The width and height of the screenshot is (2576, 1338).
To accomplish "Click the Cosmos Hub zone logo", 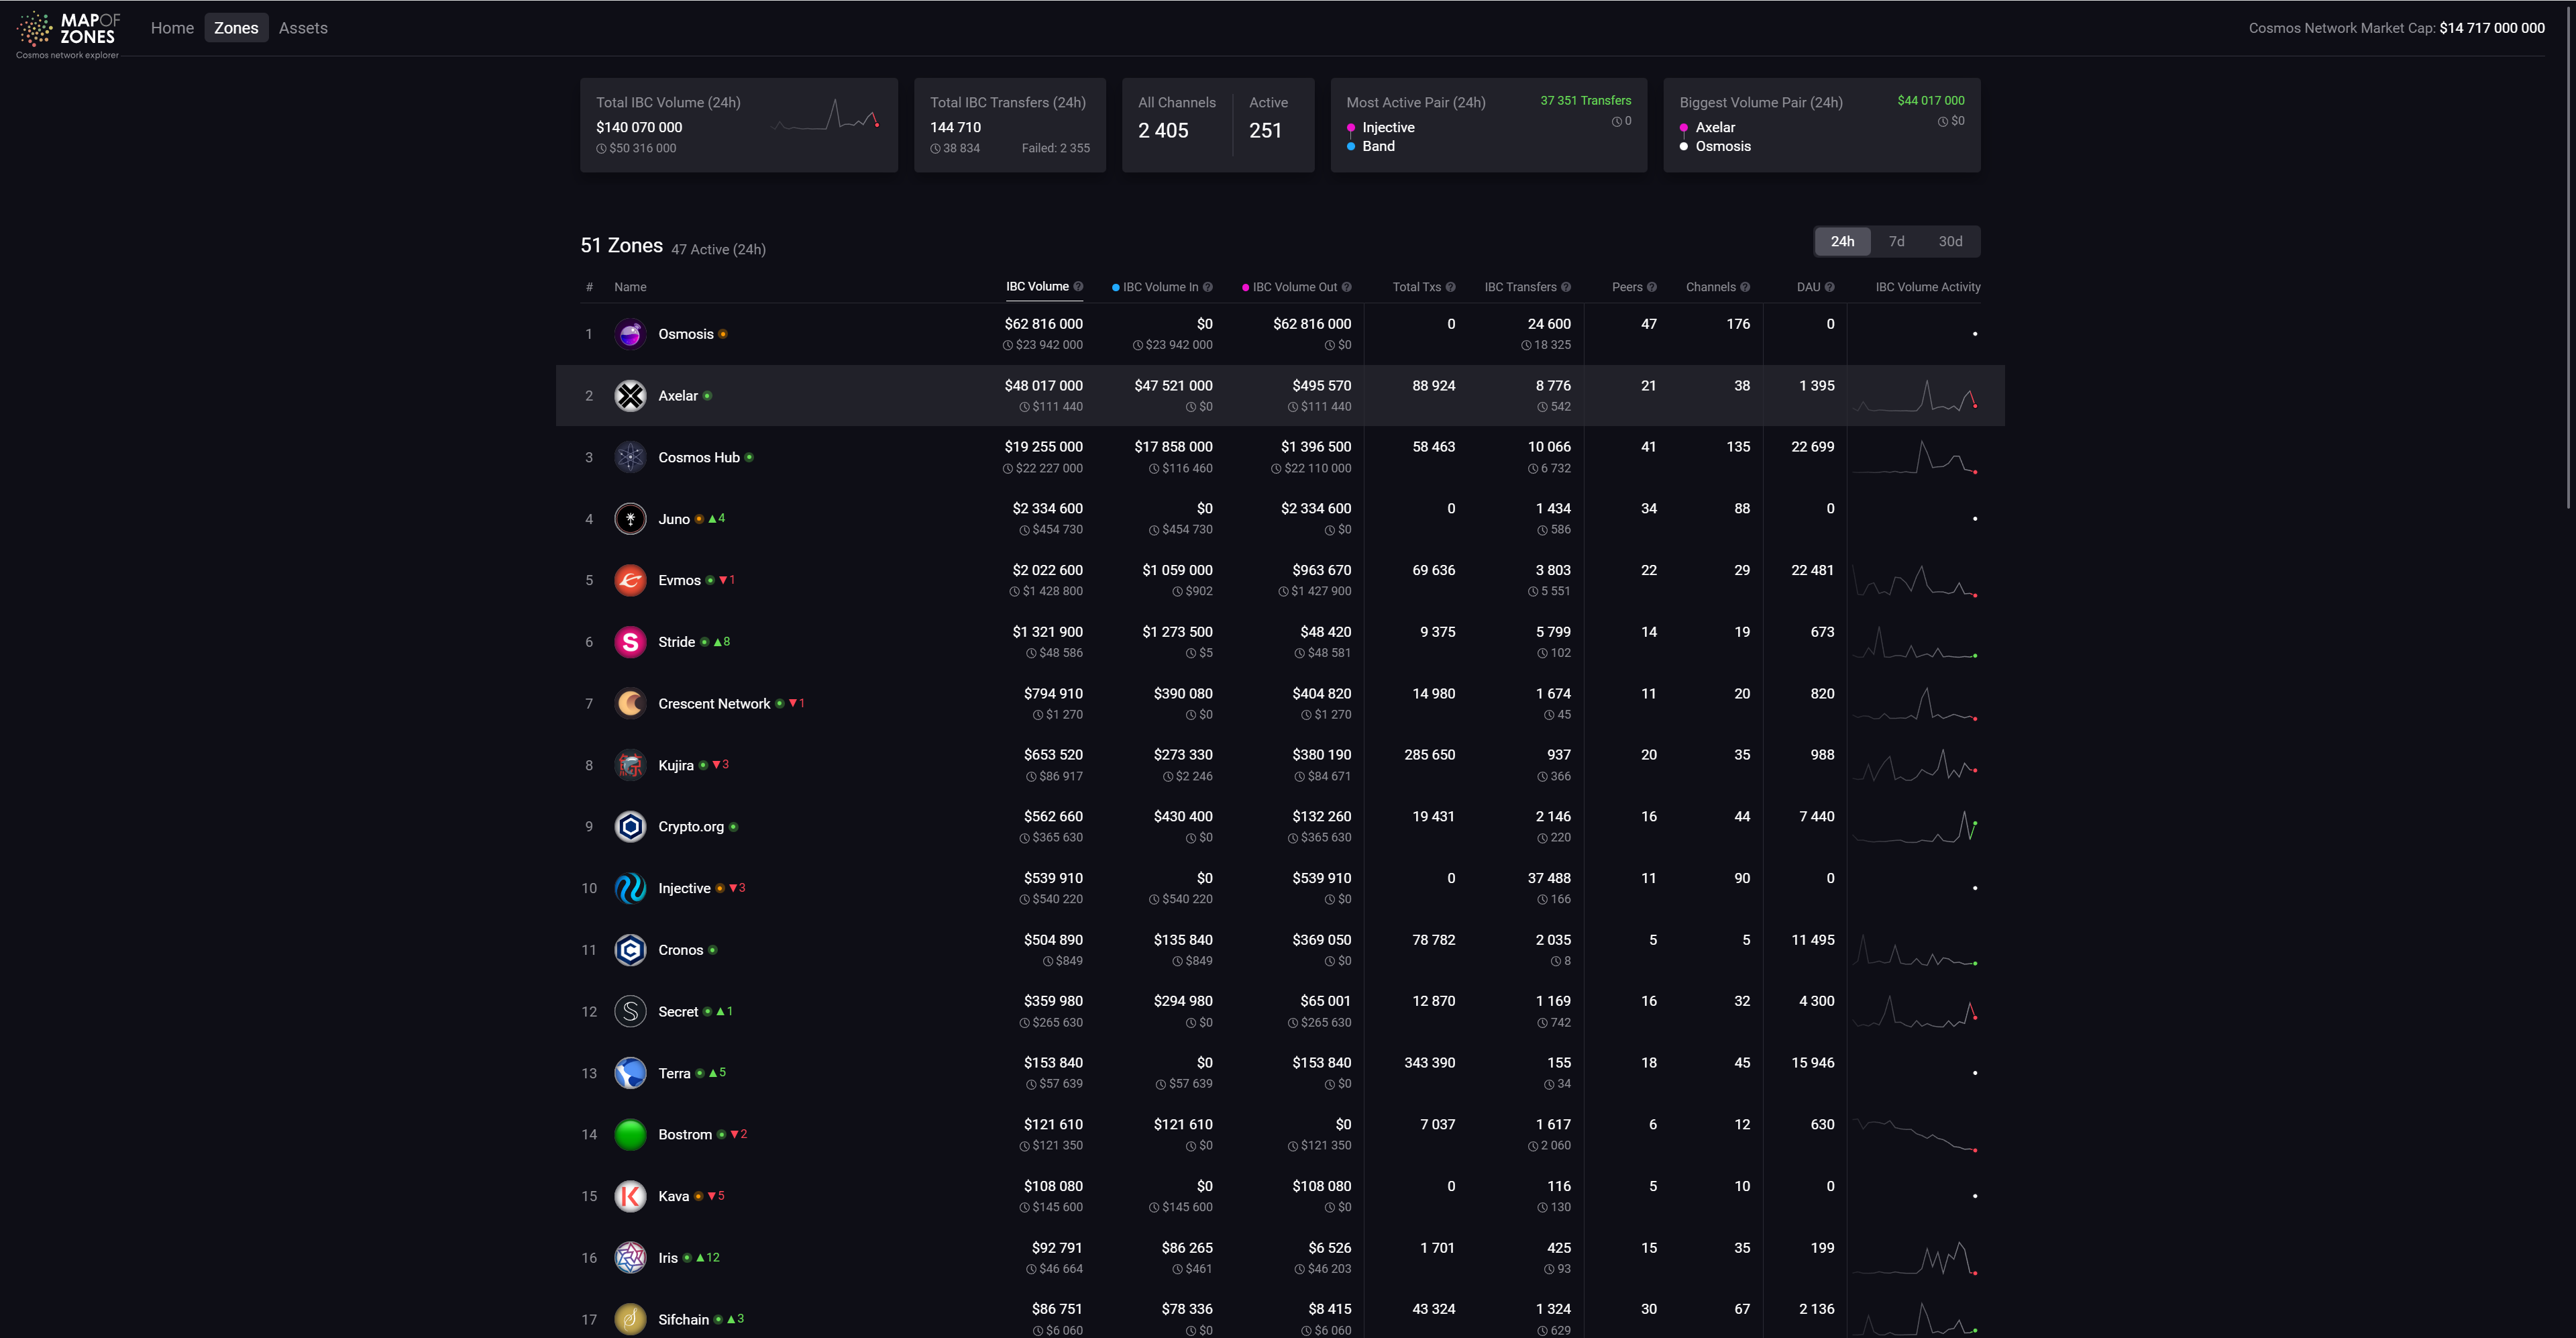I will click(630, 458).
